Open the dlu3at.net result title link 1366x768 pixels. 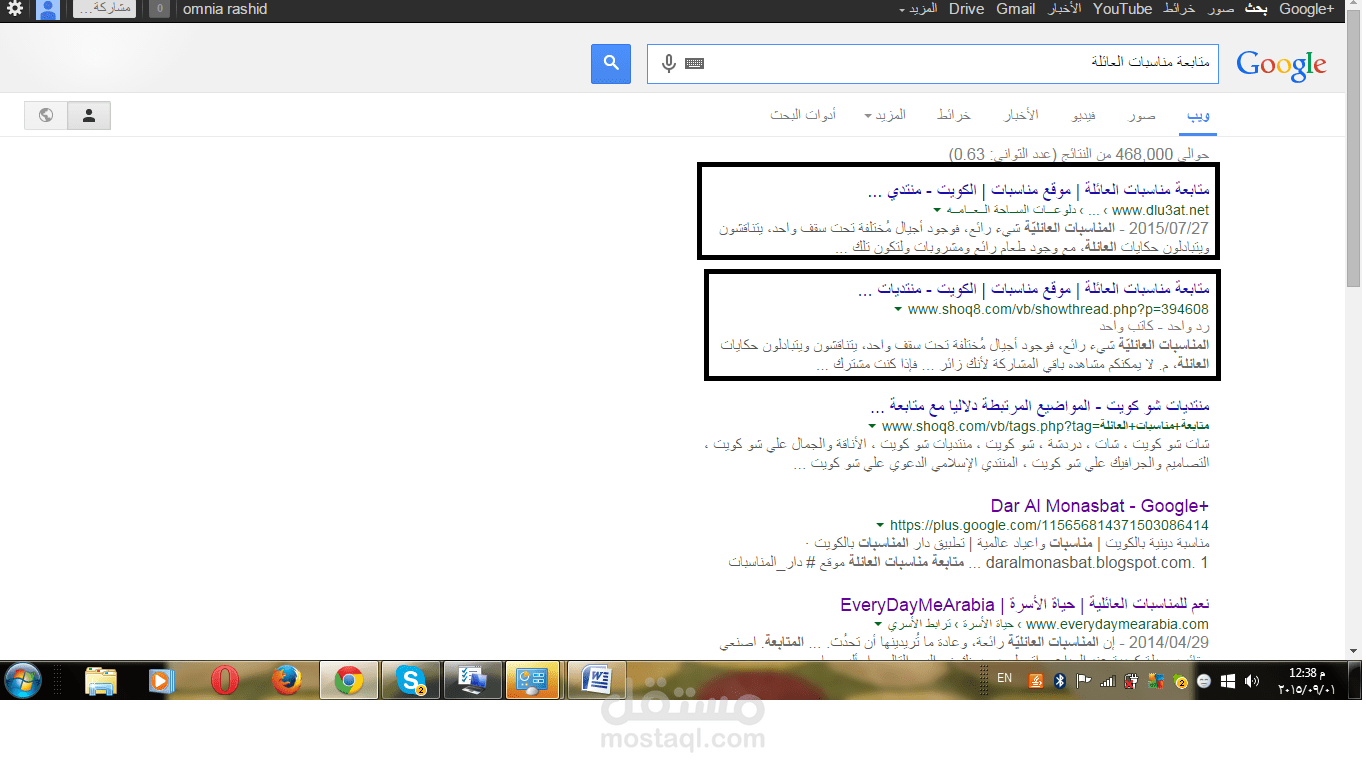click(1037, 190)
